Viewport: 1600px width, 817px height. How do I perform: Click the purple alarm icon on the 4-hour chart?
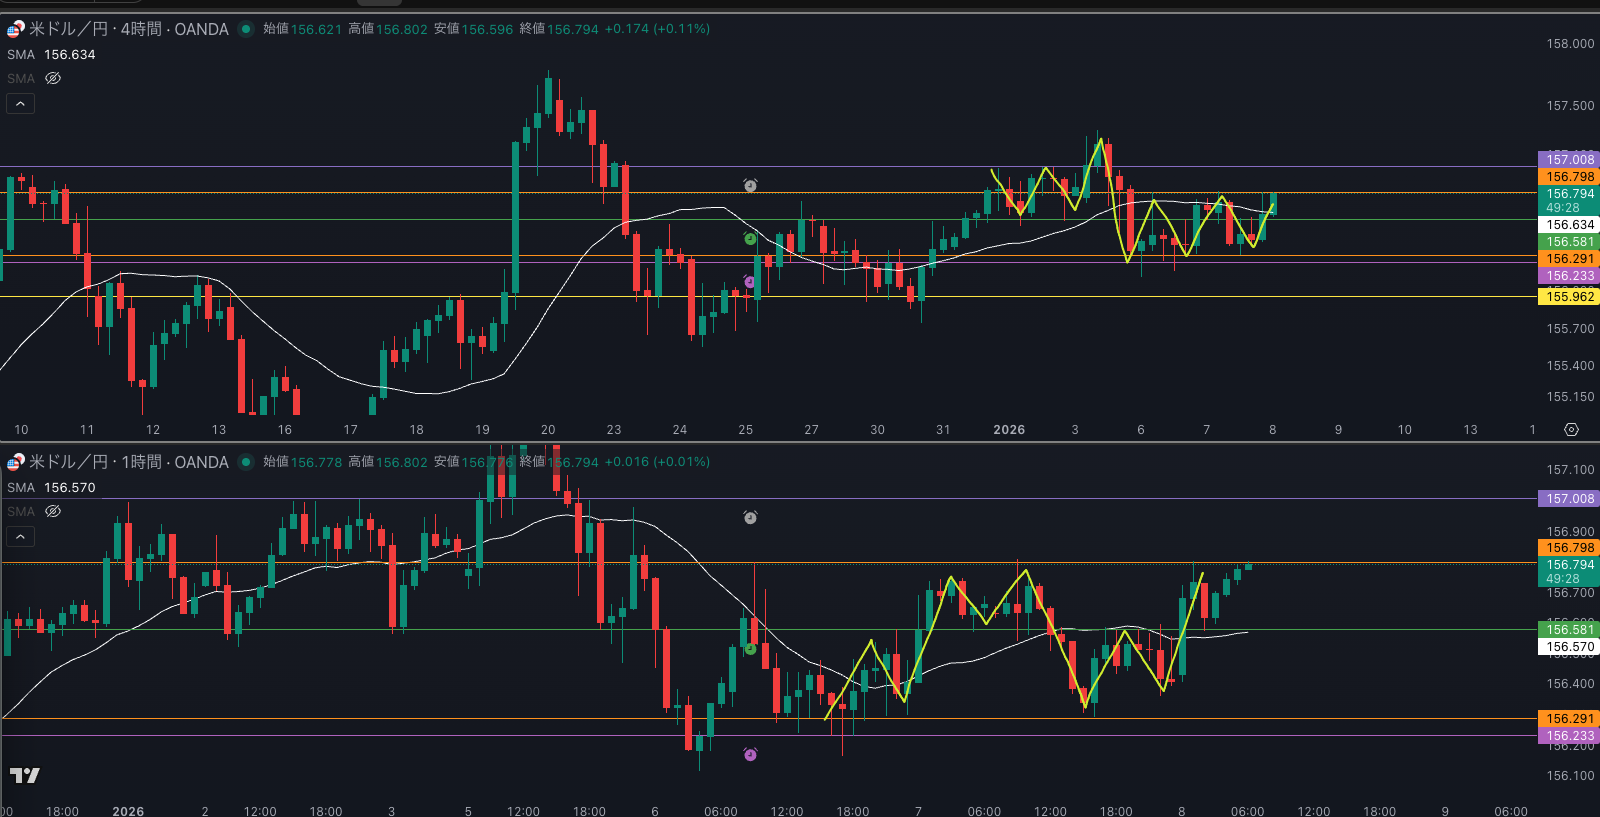pos(750,282)
